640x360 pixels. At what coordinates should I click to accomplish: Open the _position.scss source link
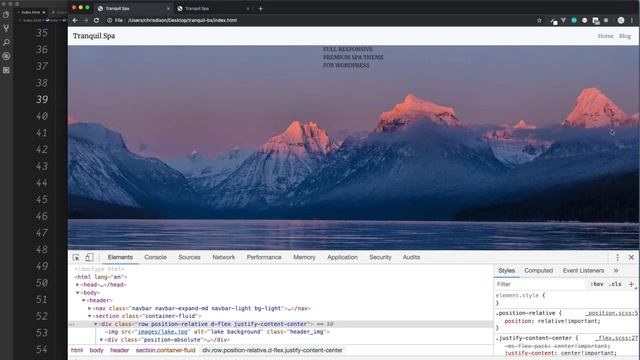(611, 313)
